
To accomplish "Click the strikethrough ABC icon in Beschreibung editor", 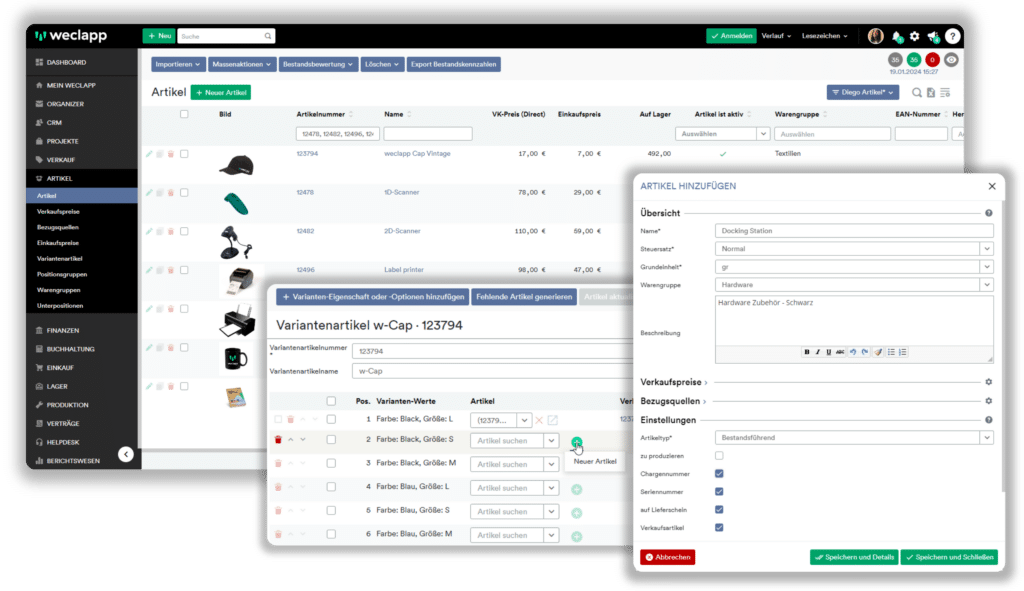I will tap(840, 352).
